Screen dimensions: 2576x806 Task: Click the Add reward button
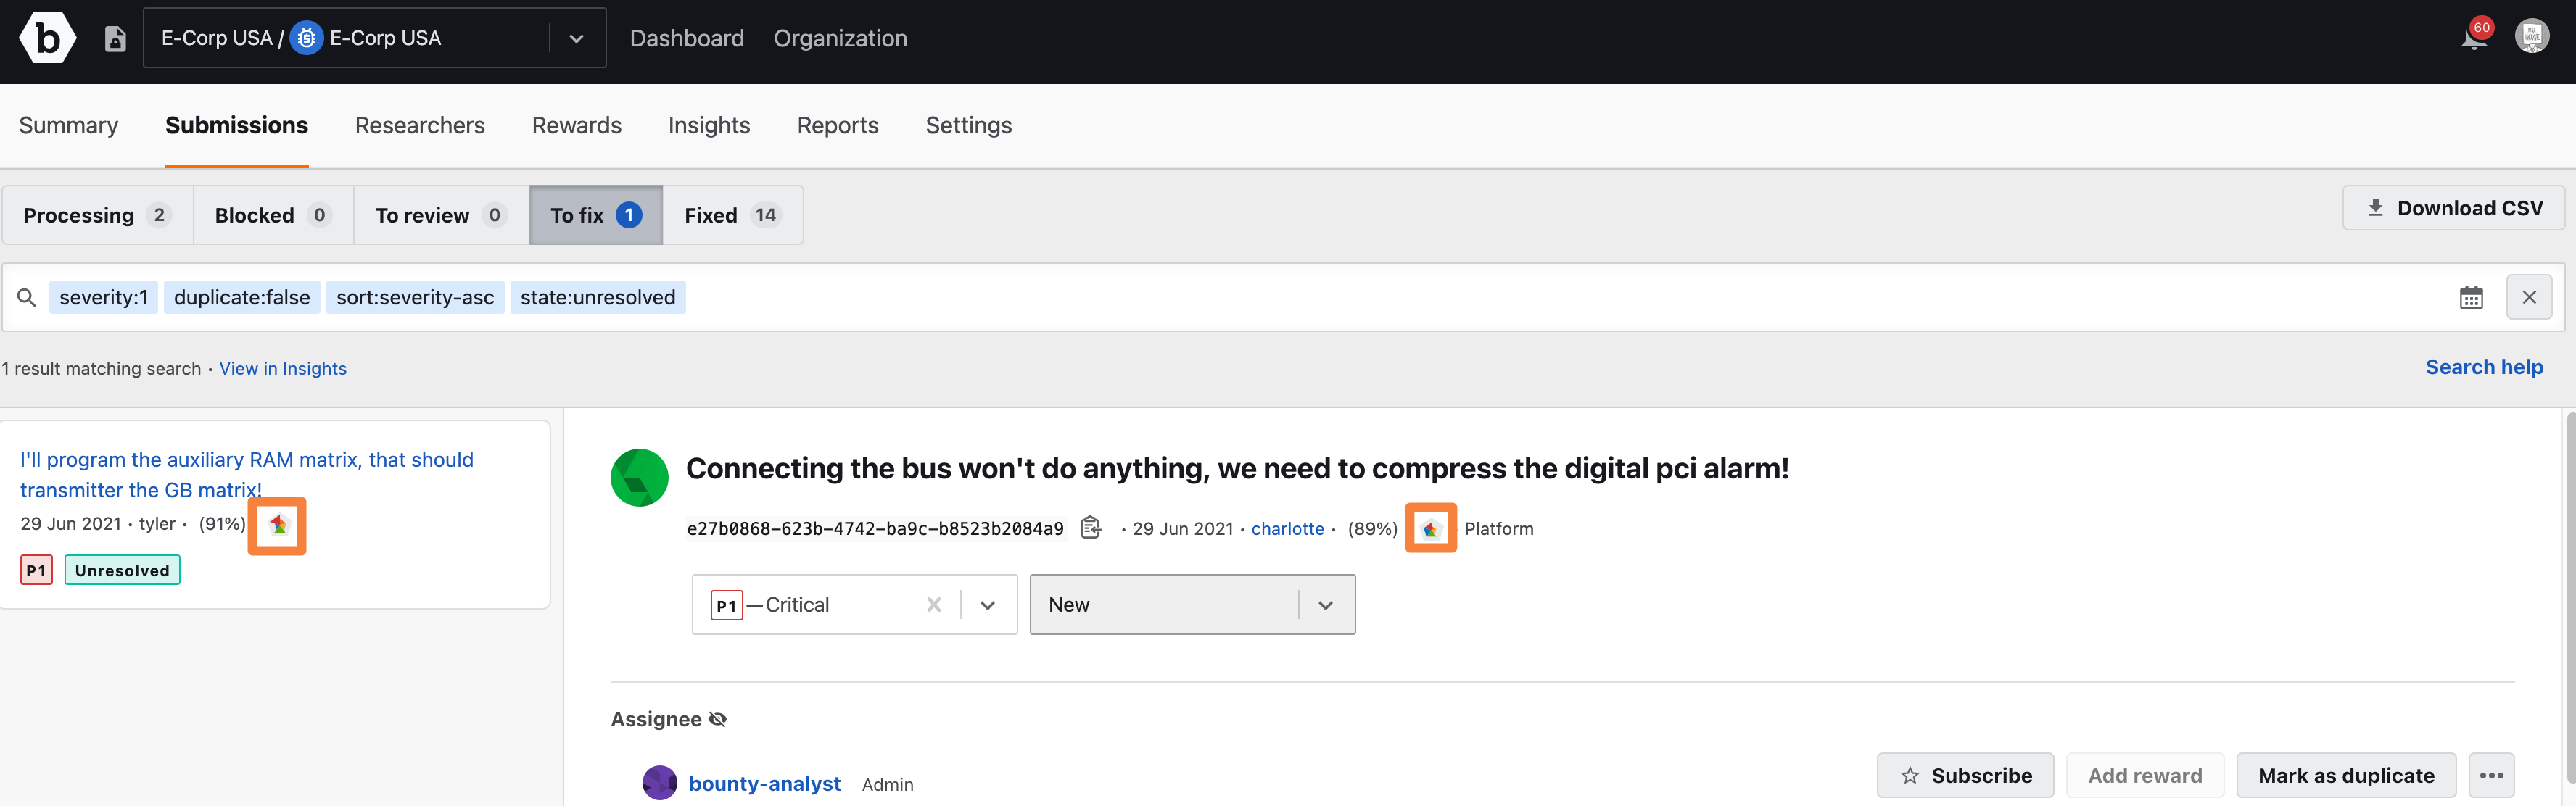point(2145,775)
